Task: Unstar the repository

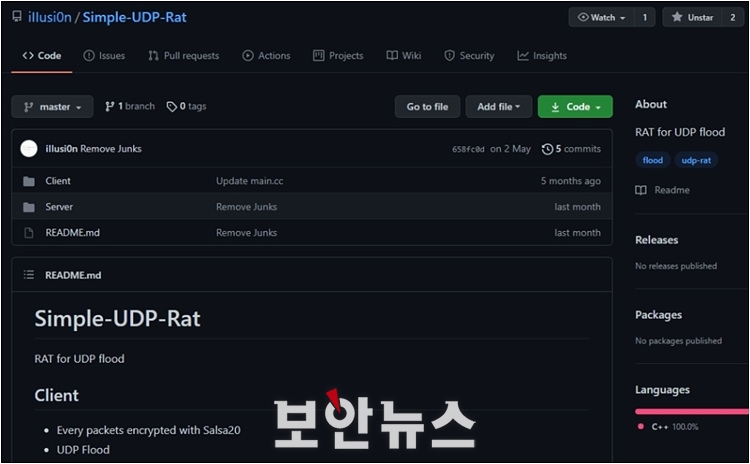Action: coord(692,17)
